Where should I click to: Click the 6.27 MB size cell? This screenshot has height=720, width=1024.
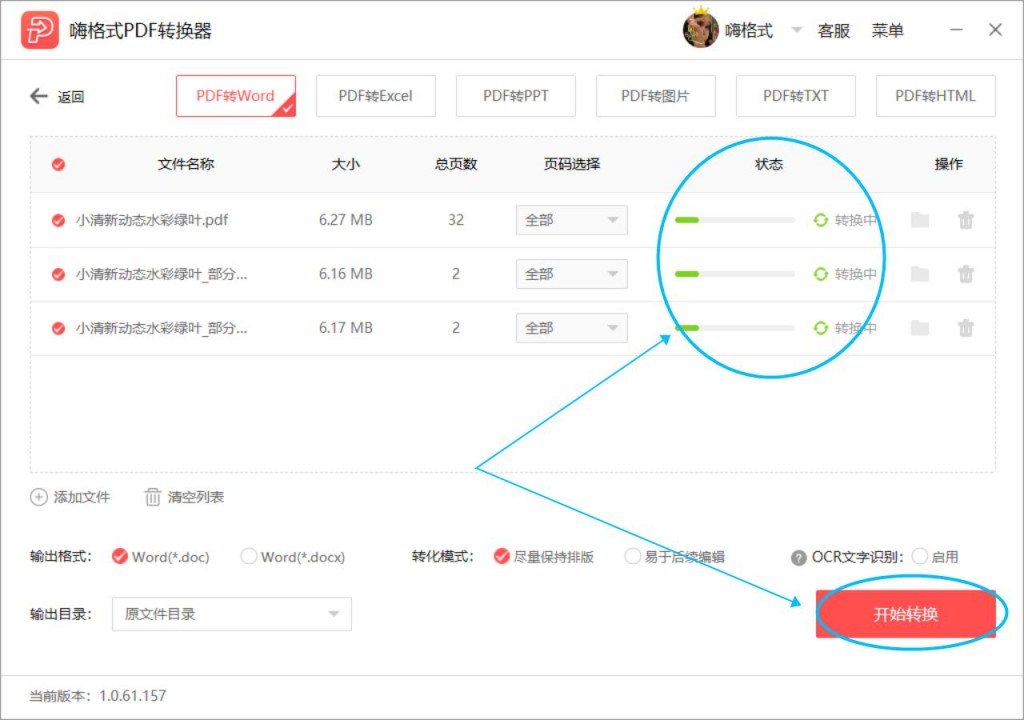coord(345,220)
